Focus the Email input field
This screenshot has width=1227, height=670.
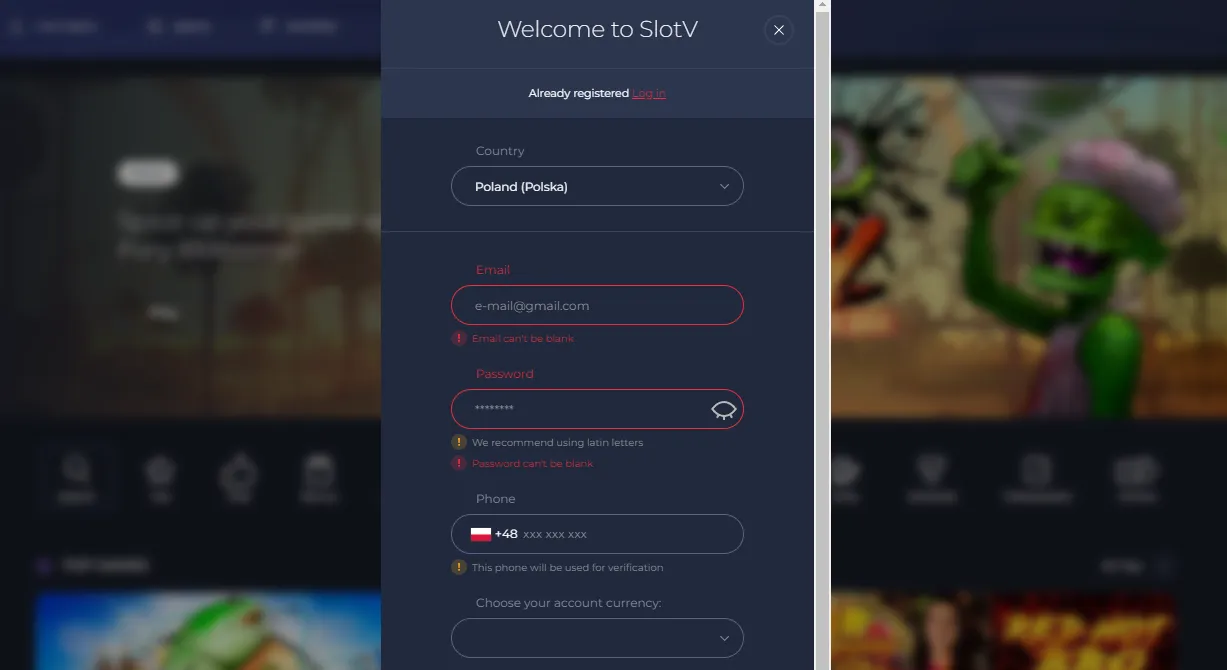597,305
